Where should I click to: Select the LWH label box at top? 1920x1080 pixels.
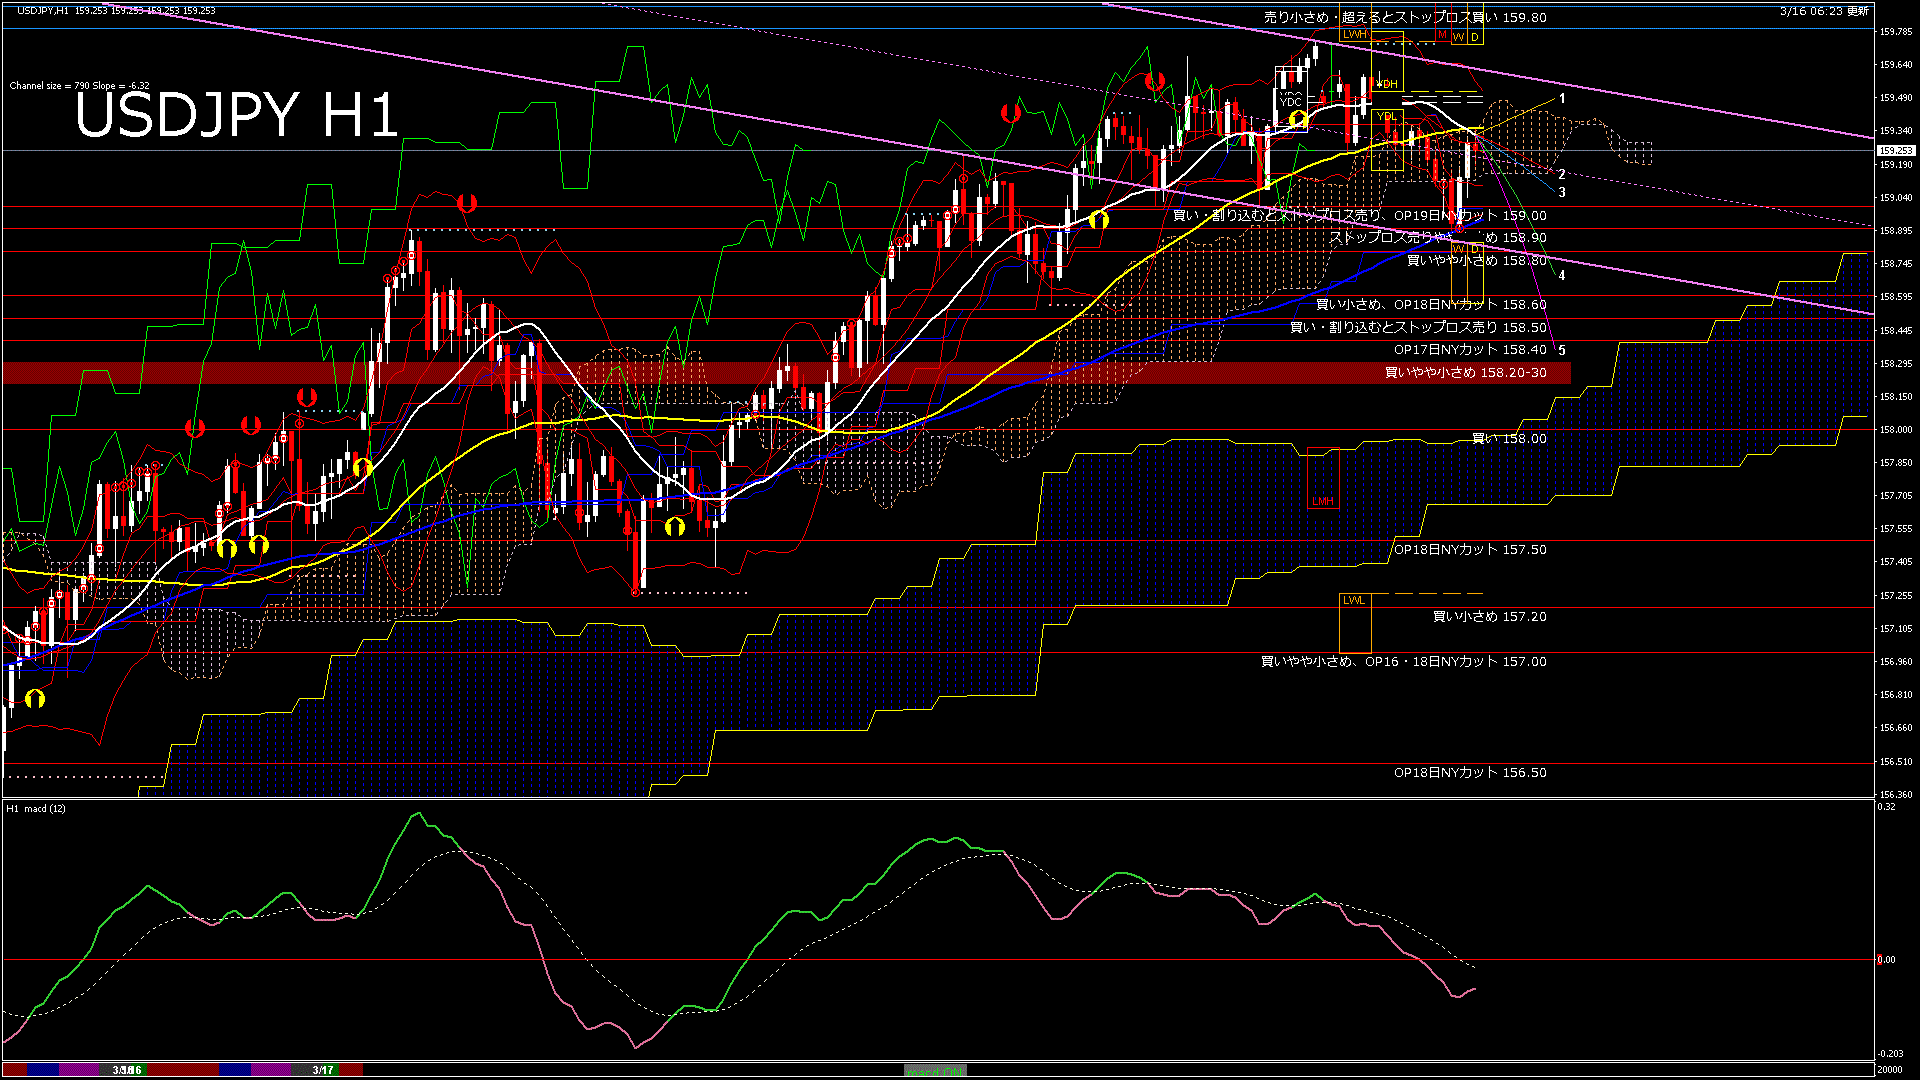(x=1355, y=34)
